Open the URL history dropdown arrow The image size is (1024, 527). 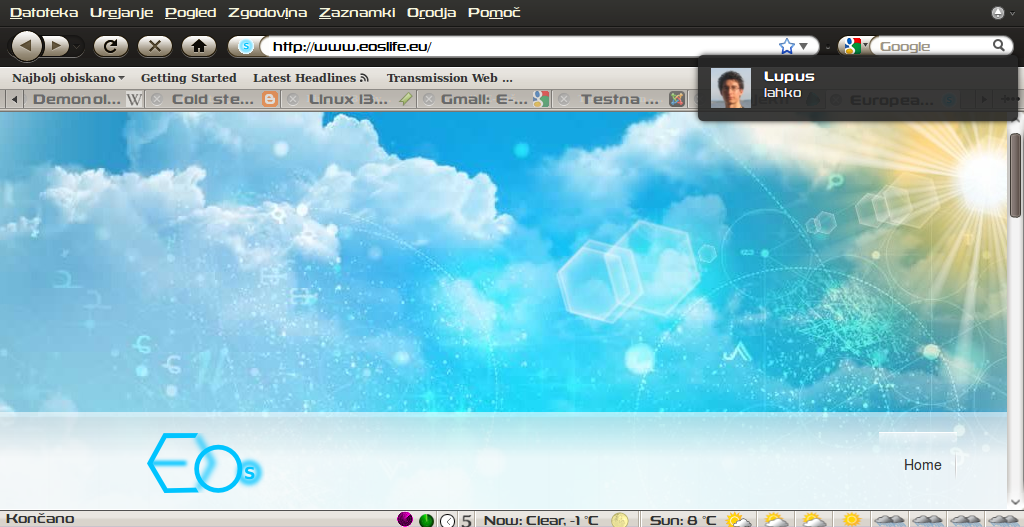tap(804, 46)
